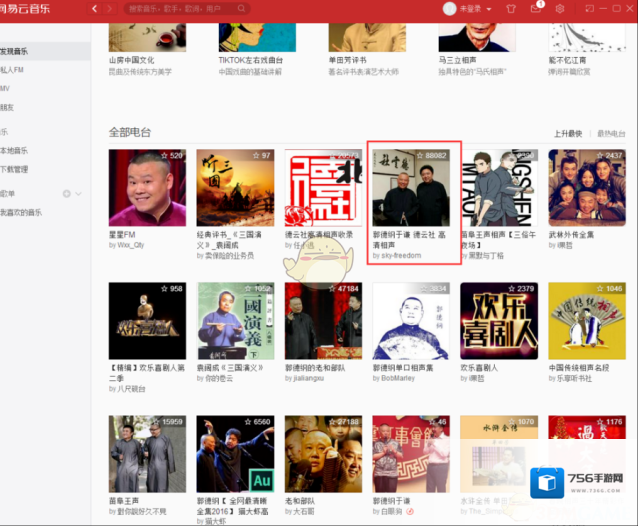Viewport: 638px width, 526px height.
Task: Switch to the 最热电台 sort tab
Action: [610, 133]
